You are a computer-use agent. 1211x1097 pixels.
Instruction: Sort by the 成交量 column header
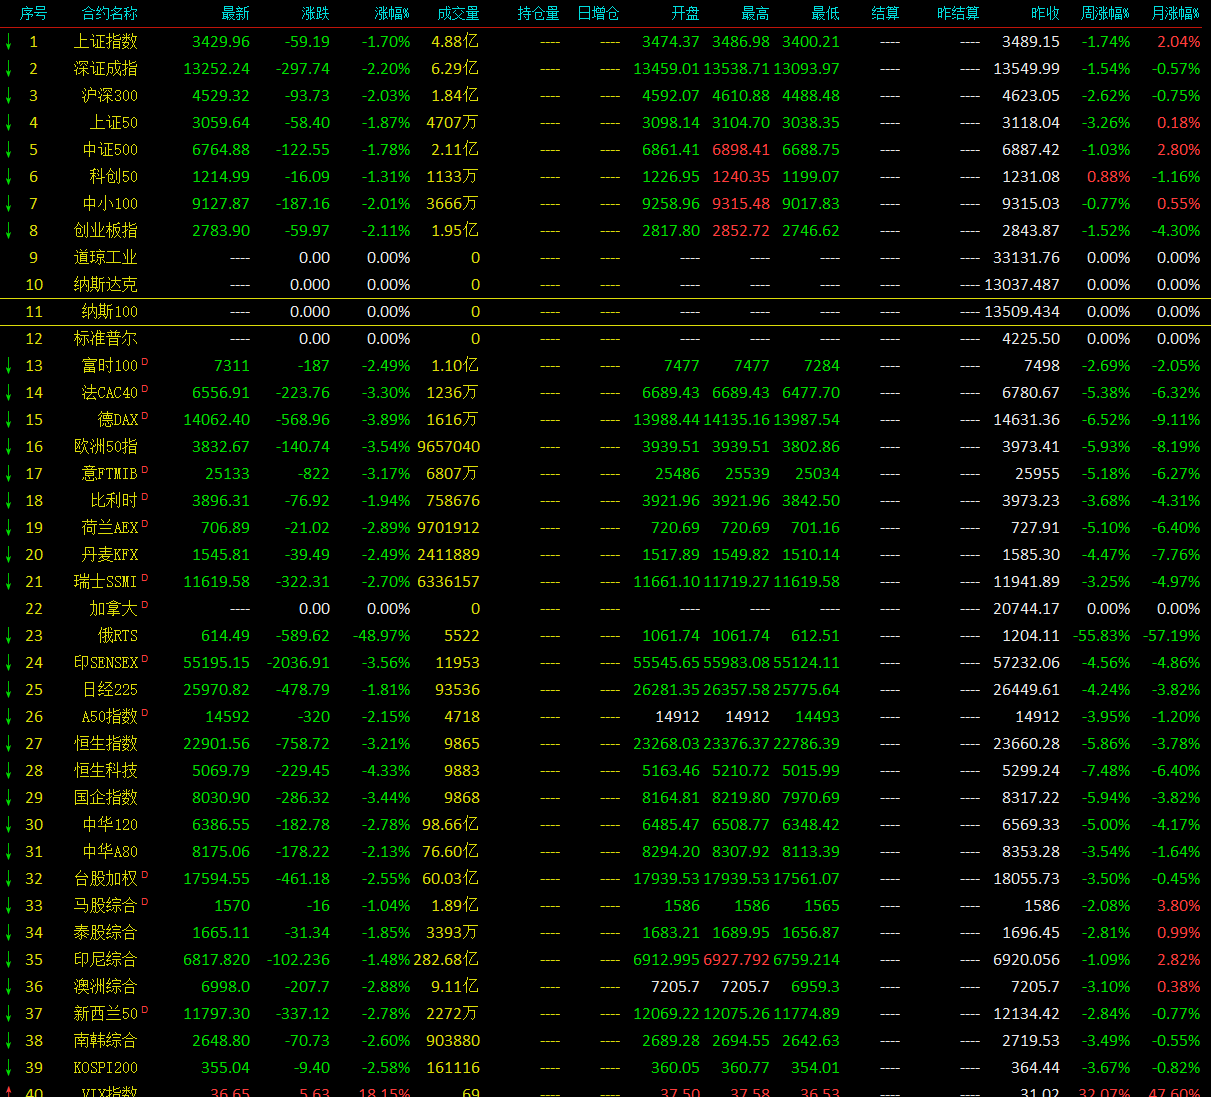(458, 13)
